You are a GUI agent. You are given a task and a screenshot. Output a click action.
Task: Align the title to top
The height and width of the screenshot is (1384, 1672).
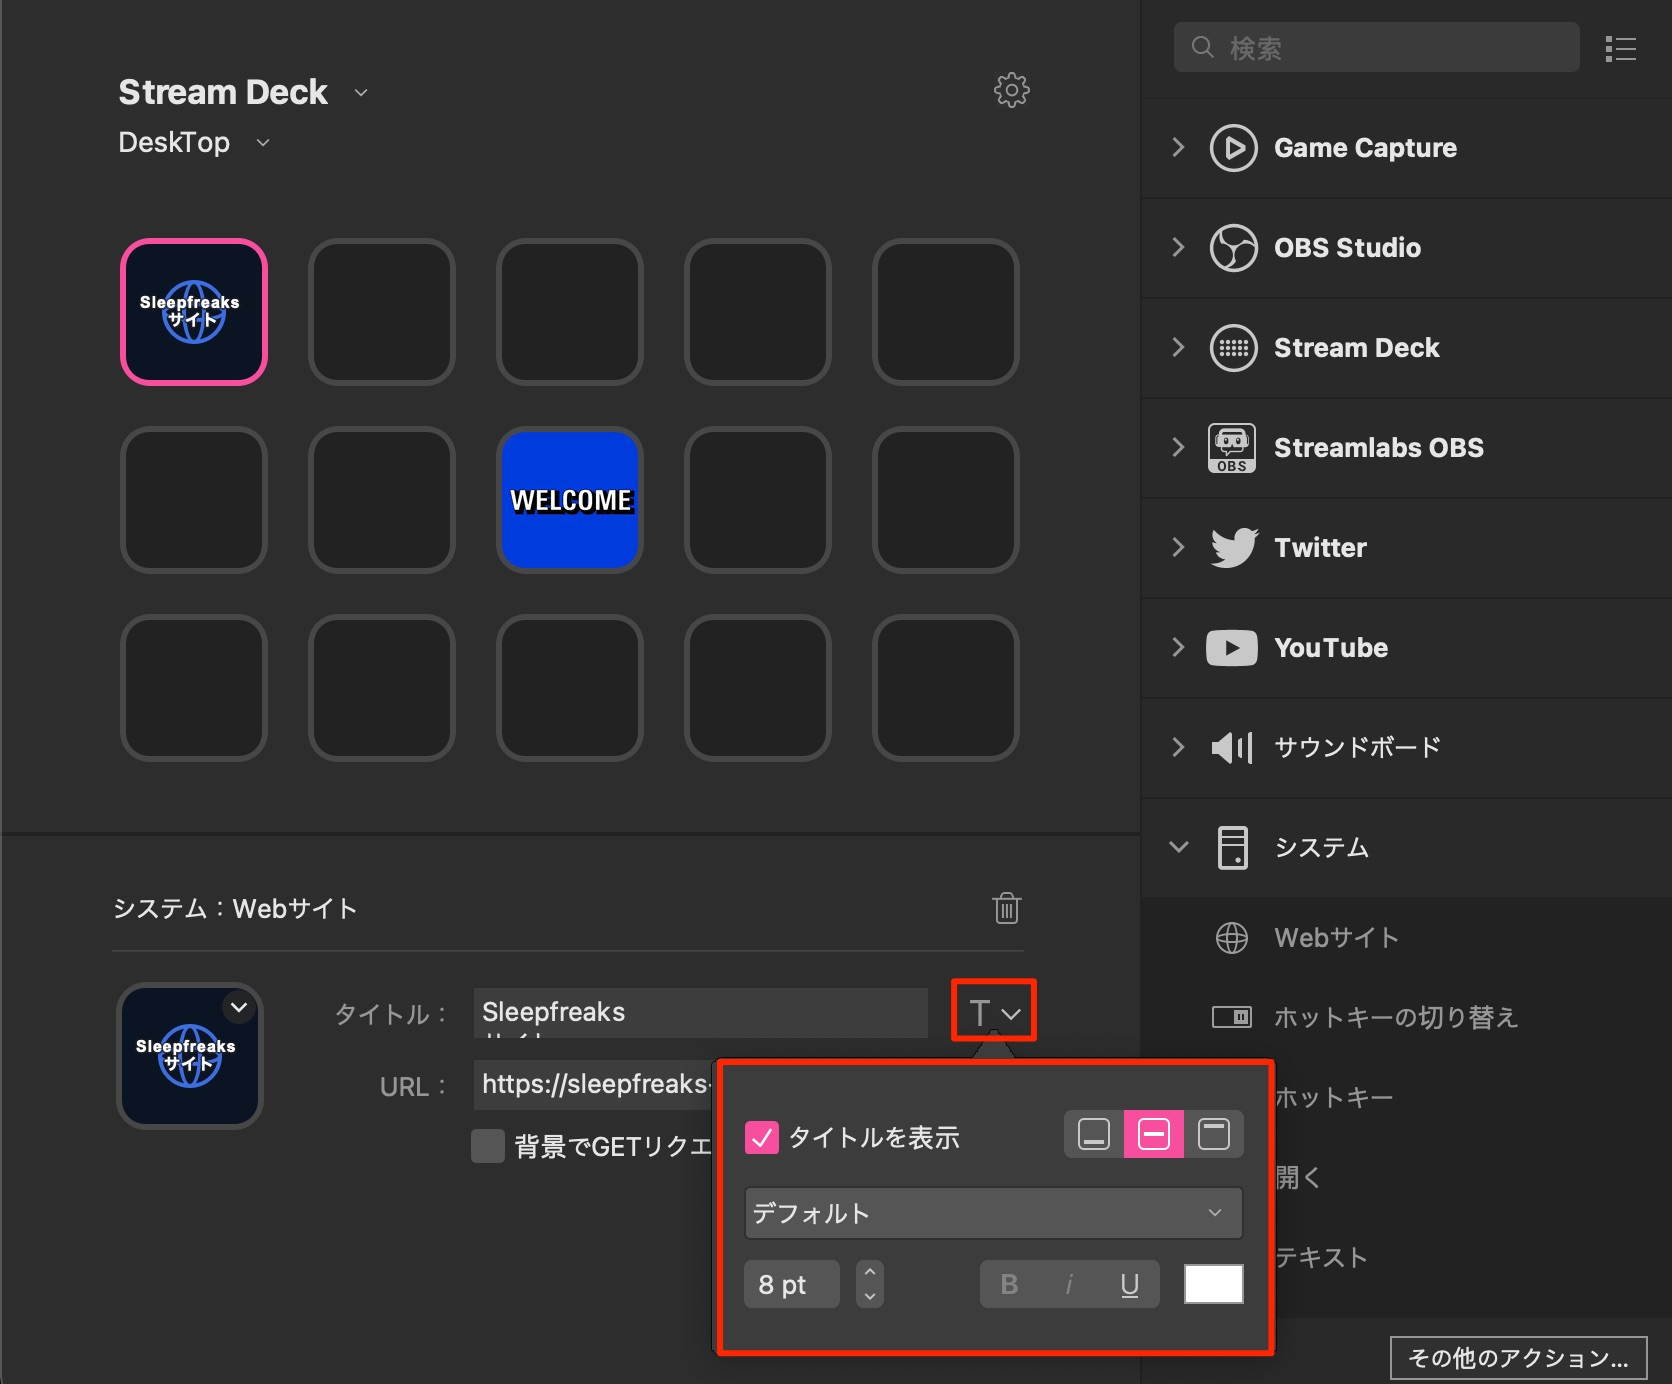pyautogui.click(x=1214, y=1134)
